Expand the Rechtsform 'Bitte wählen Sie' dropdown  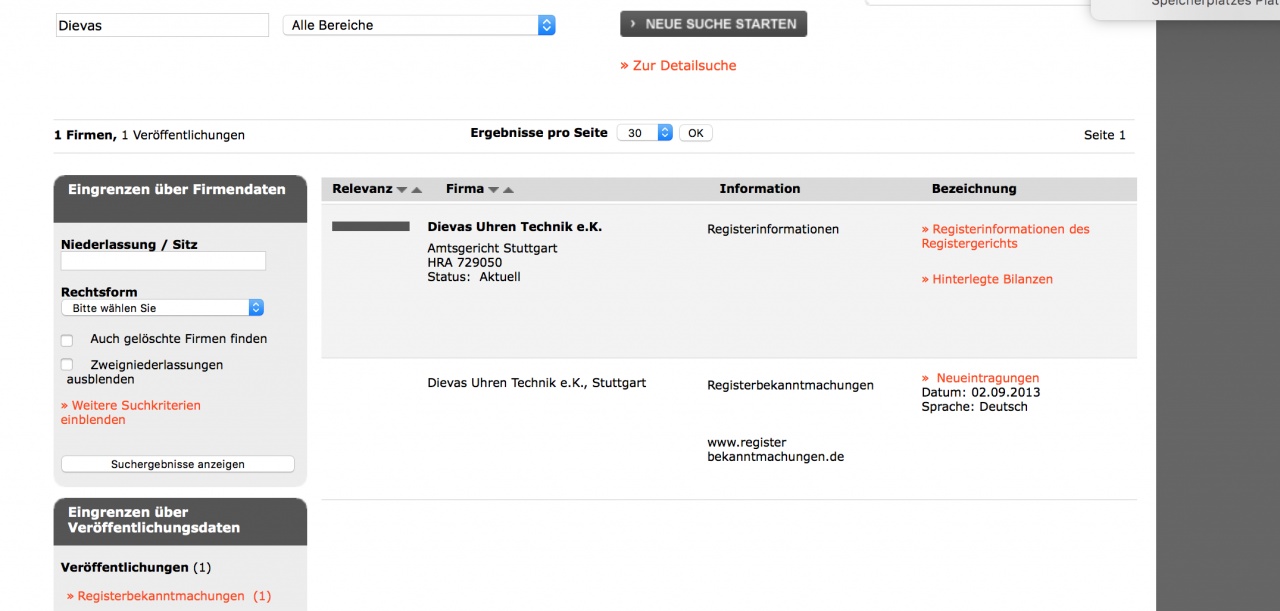tap(162, 308)
